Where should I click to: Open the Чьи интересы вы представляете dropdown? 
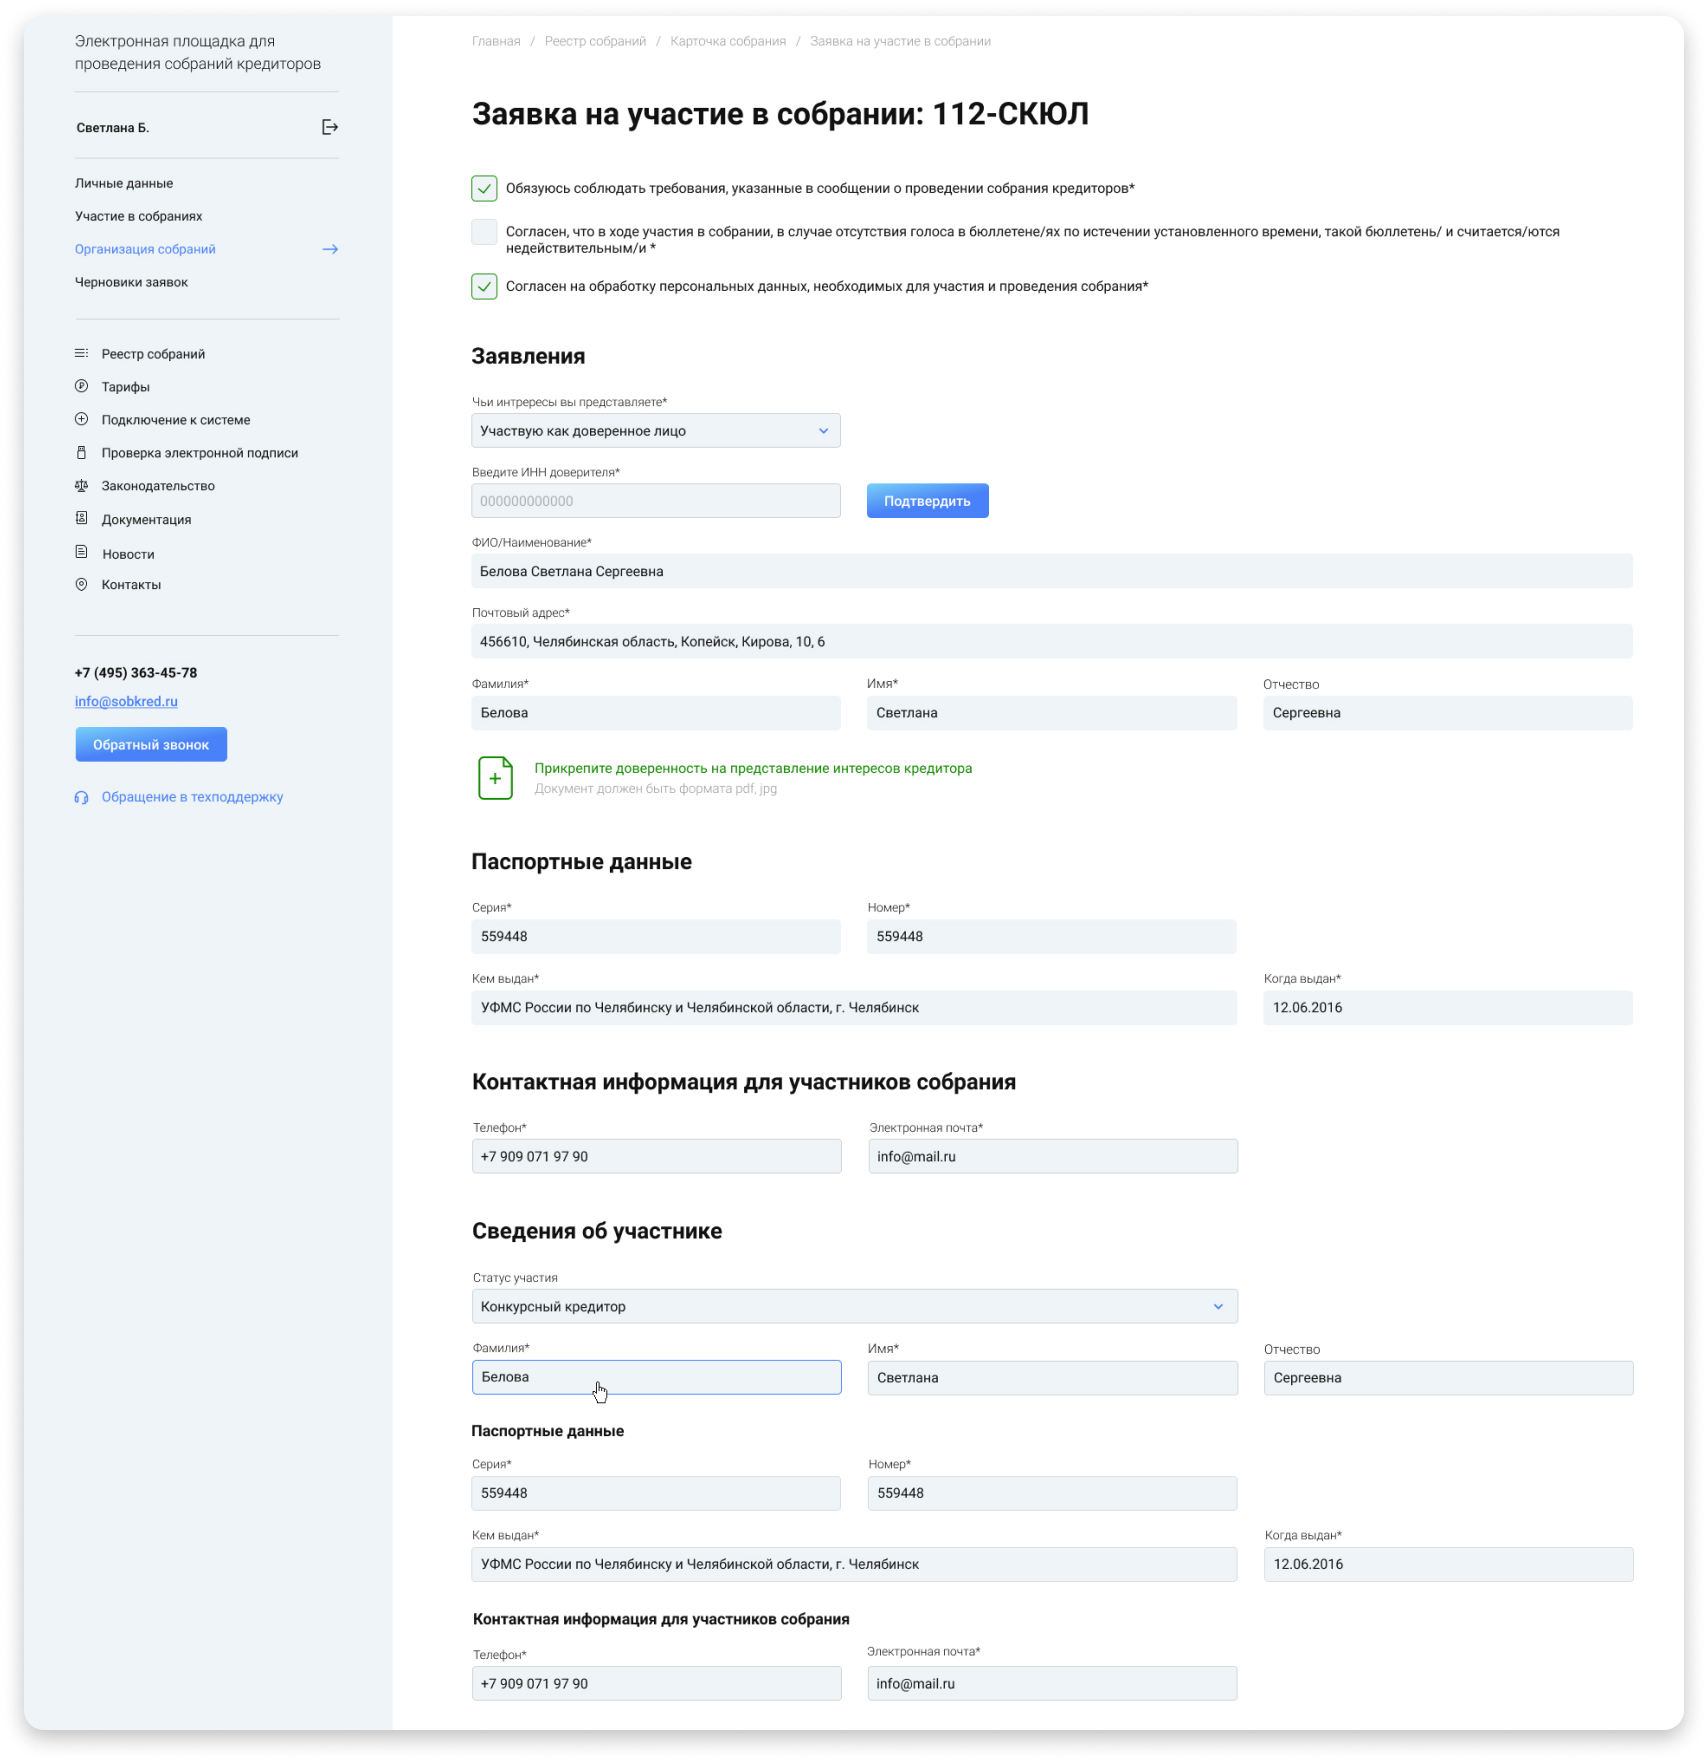[x=655, y=431]
